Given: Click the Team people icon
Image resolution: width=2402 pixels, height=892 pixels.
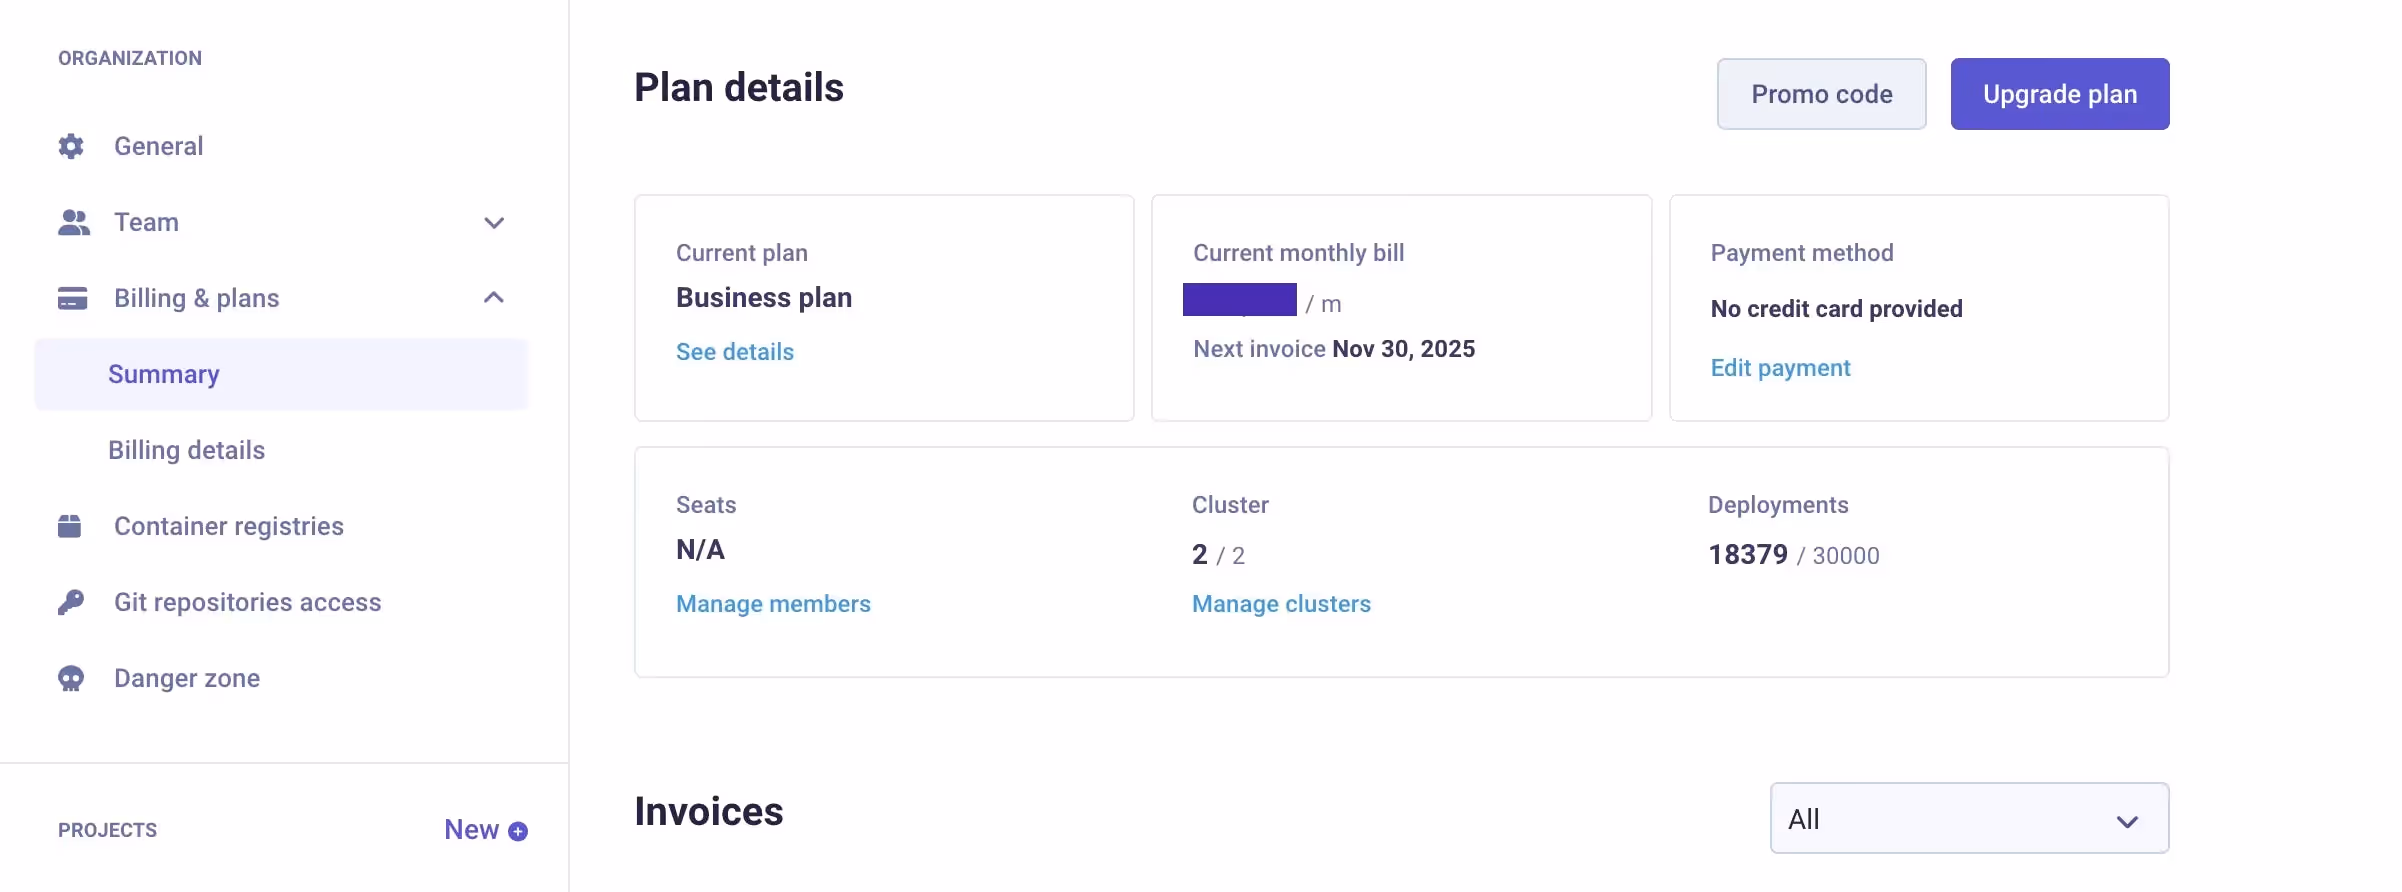Looking at the screenshot, I should click(71, 222).
